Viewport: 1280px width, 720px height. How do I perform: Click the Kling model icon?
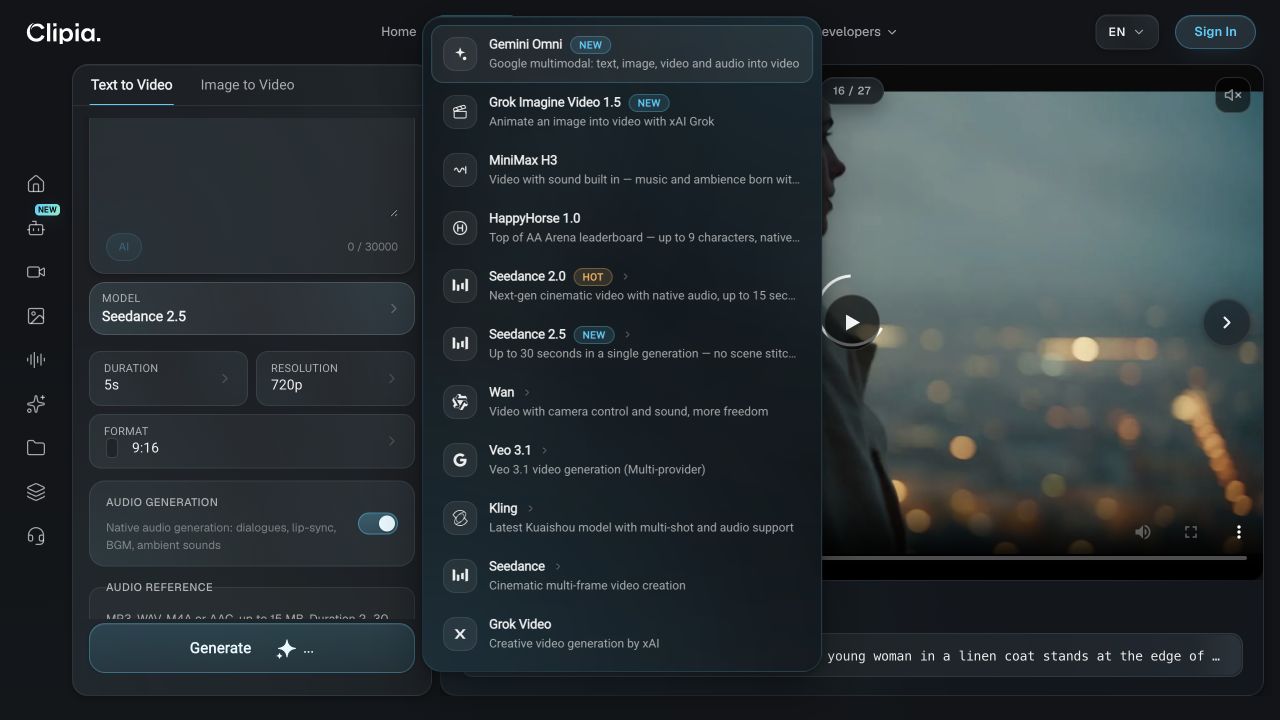click(460, 518)
